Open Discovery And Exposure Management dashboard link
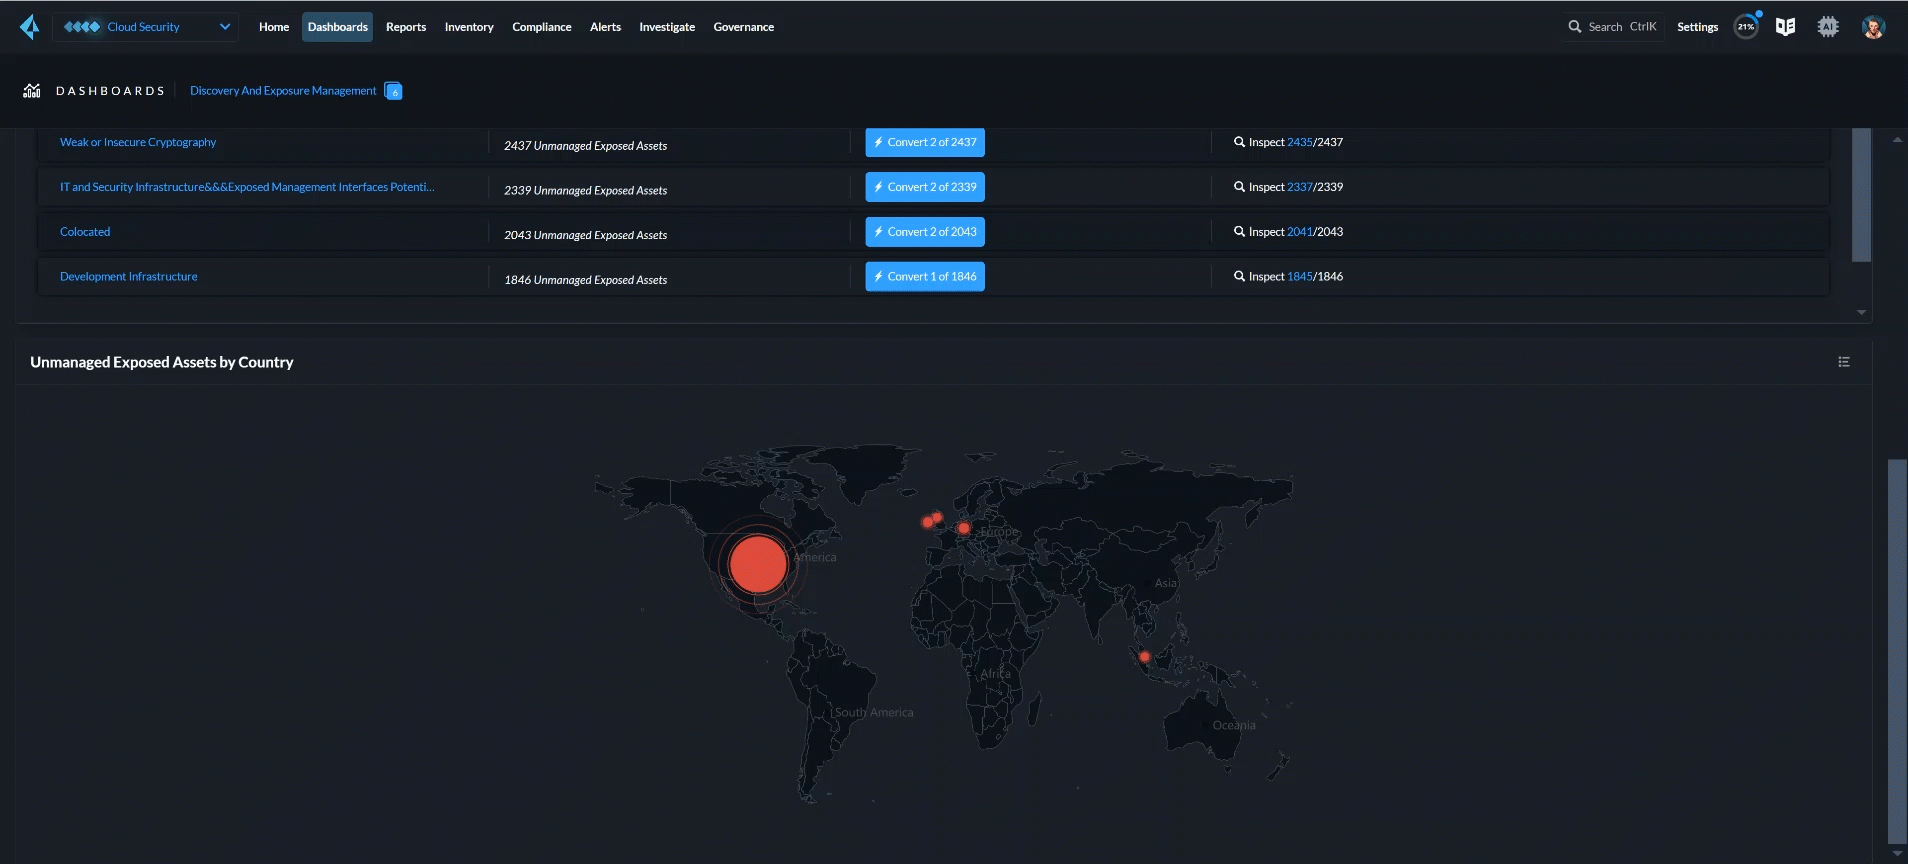1908x864 pixels. (x=283, y=91)
